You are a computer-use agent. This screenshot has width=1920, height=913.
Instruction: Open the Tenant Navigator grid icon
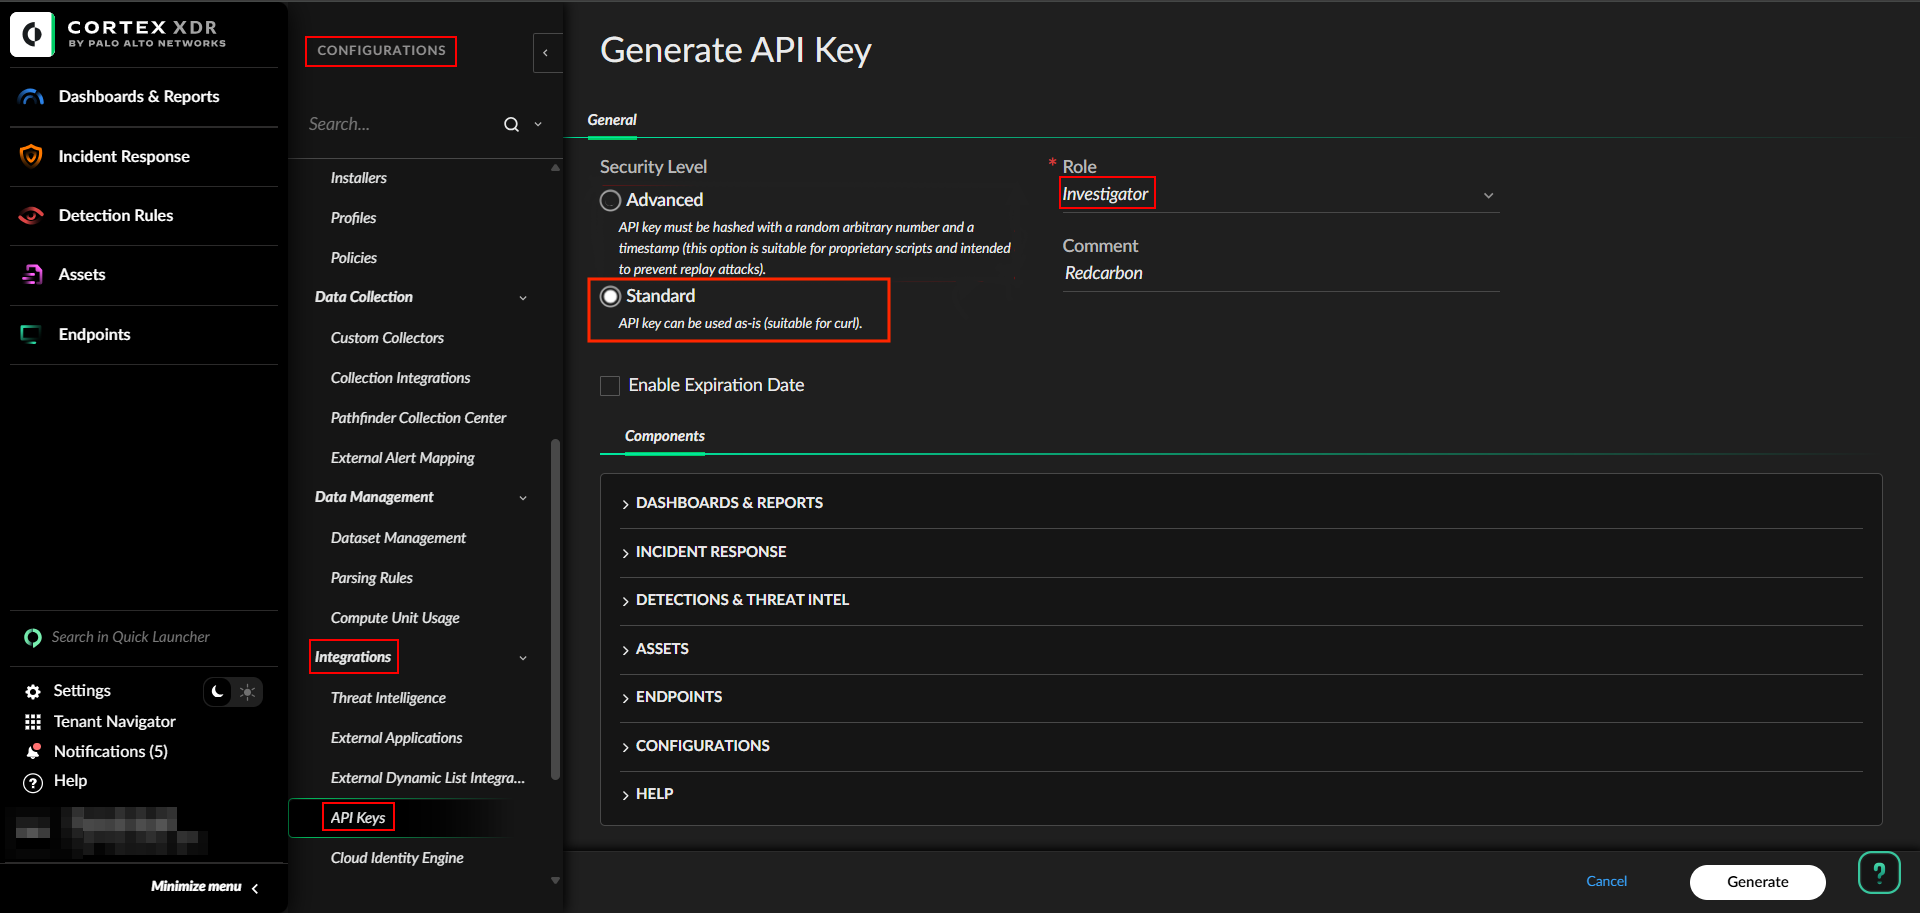pyautogui.click(x=33, y=722)
